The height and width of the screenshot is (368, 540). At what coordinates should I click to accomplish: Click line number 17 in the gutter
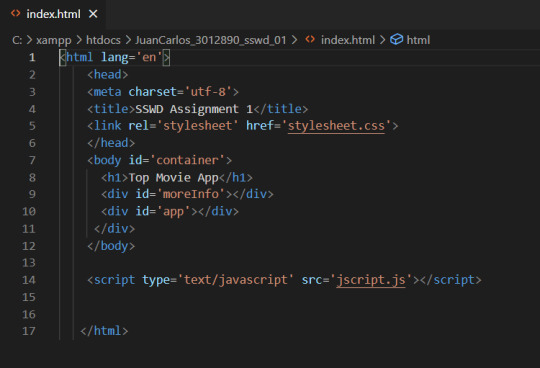click(x=29, y=331)
